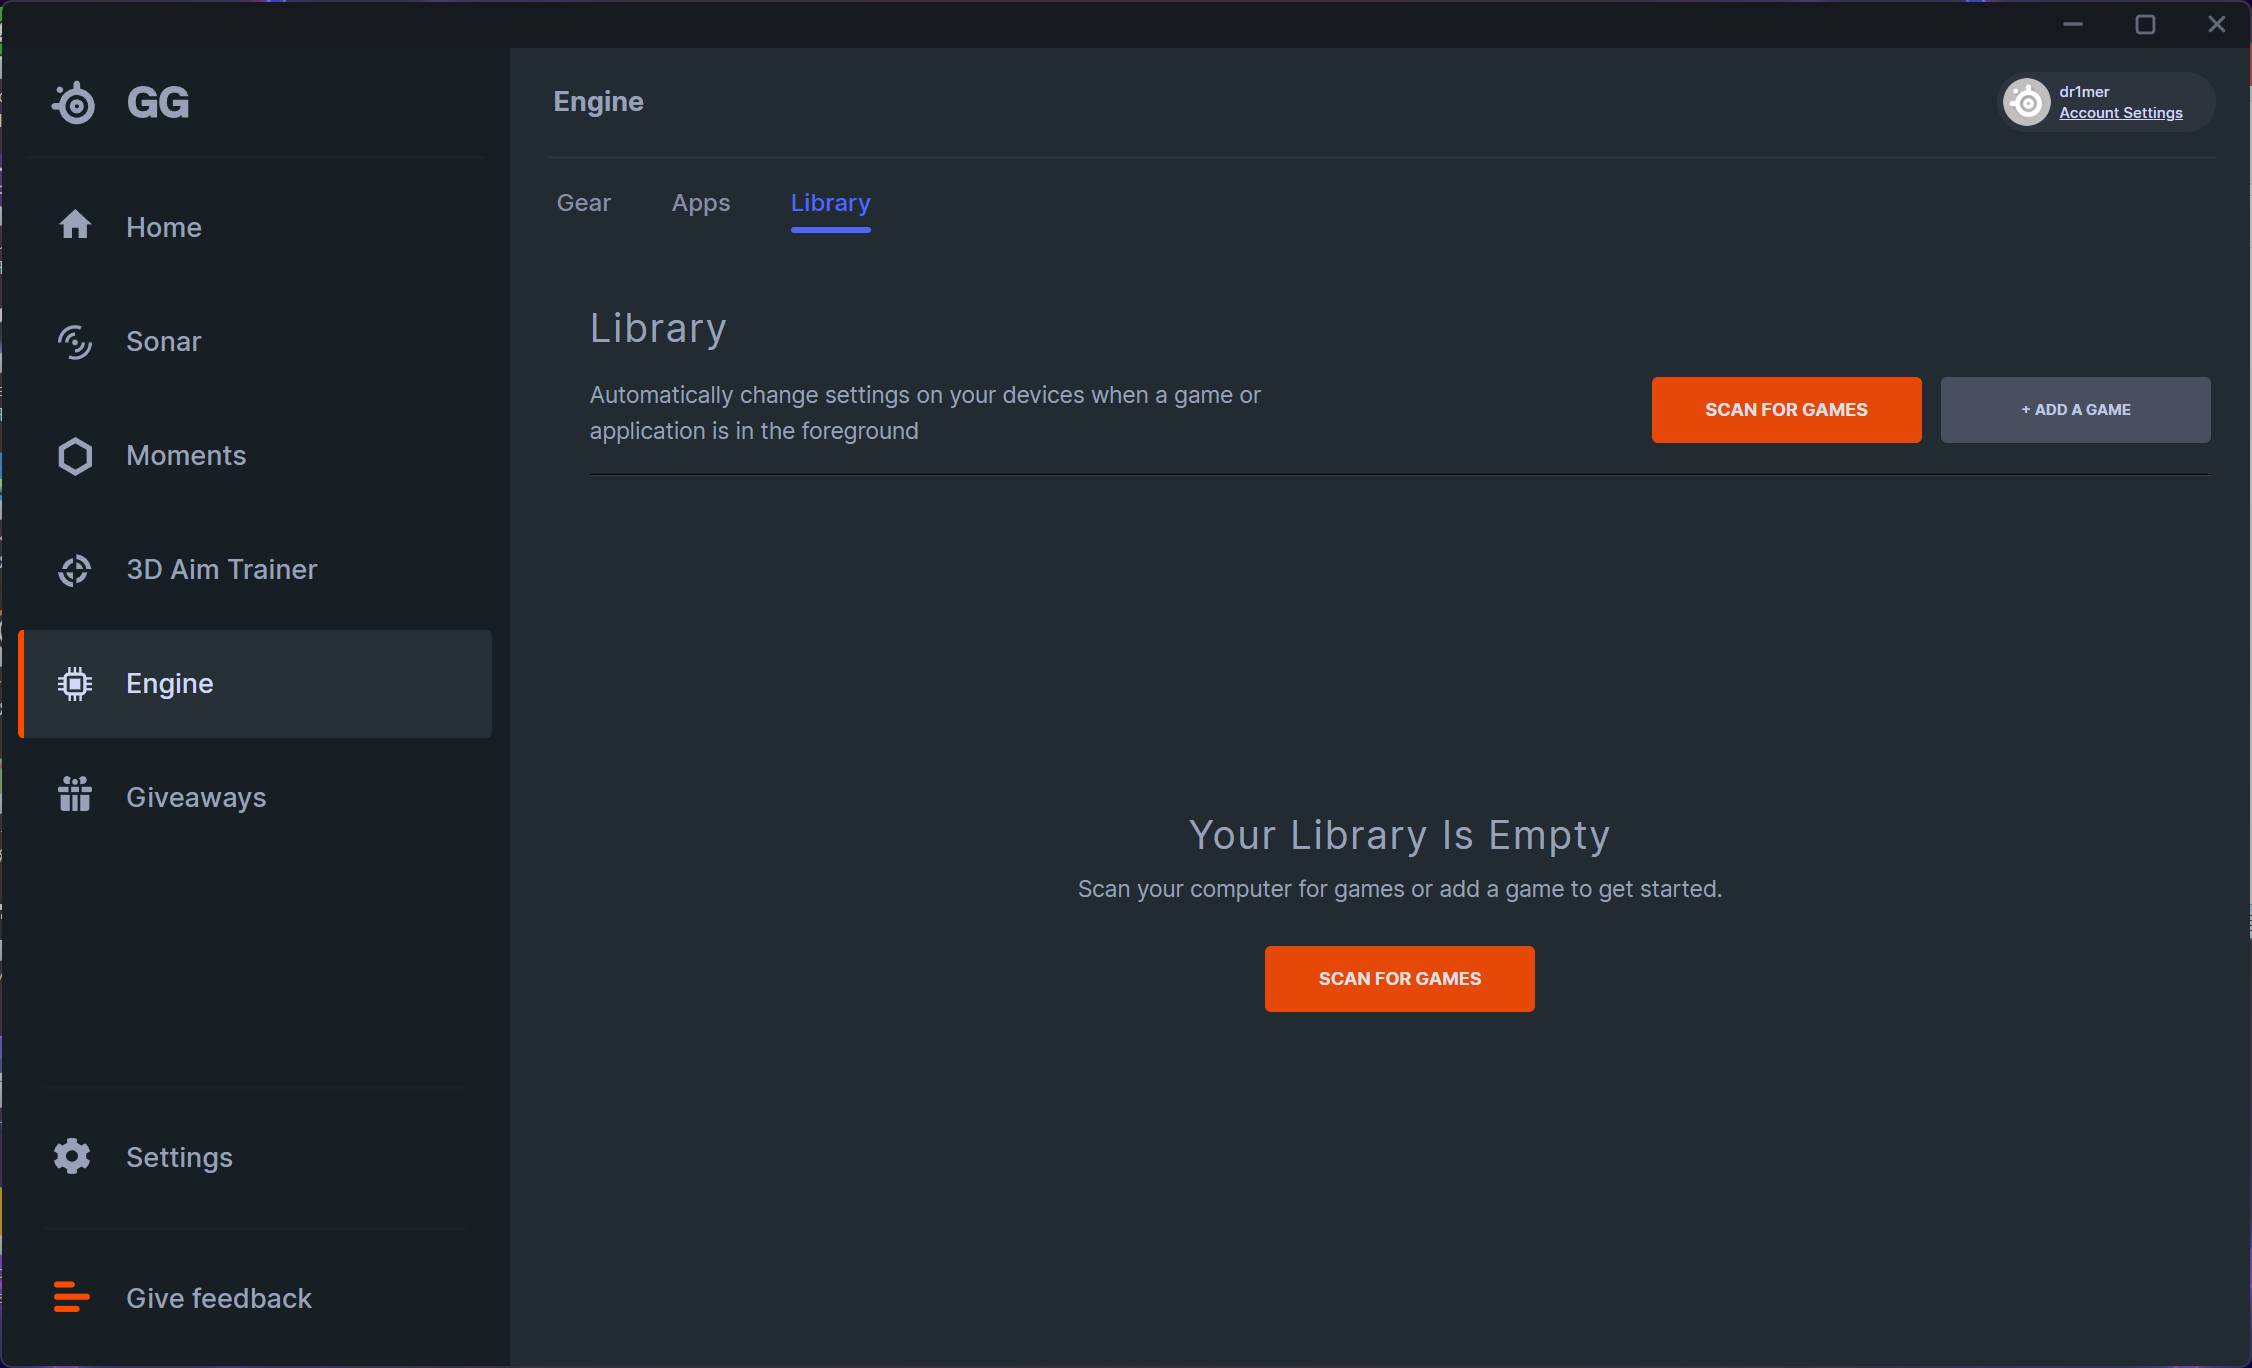The image size is (2252, 1368).
Task: Open Sonar via its wave icon
Action: [75, 342]
